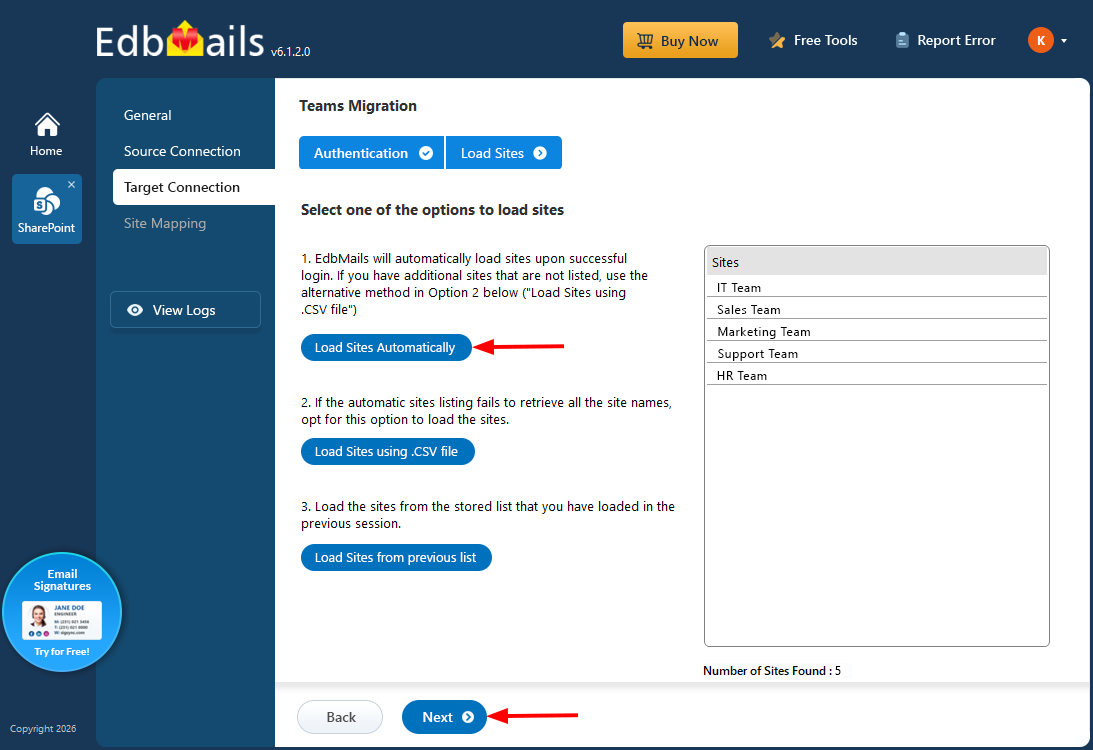
Task: Click the Sites column header
Action: click(x=876, y=262)
